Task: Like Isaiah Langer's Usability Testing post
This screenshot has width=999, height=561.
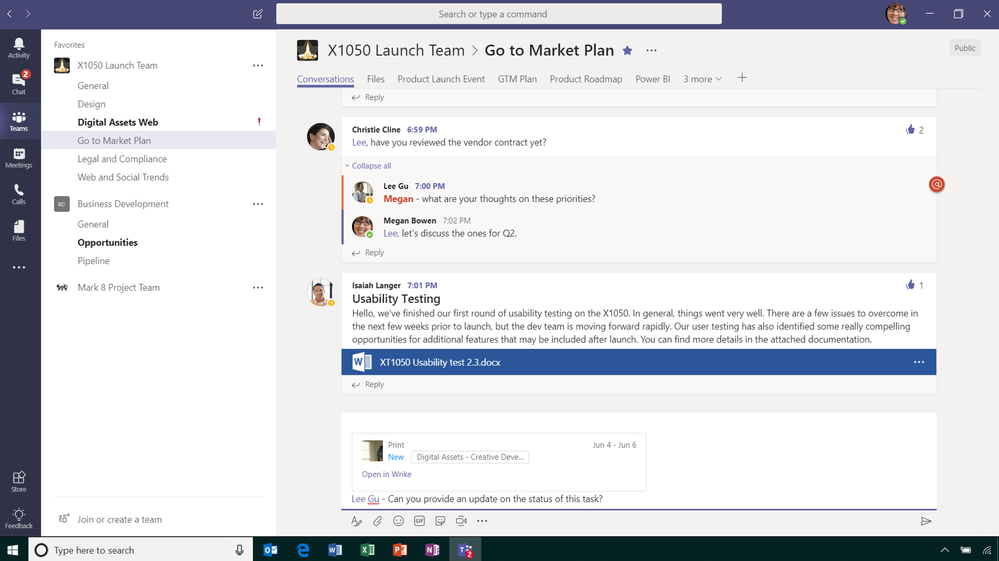Action: (910, 285)
